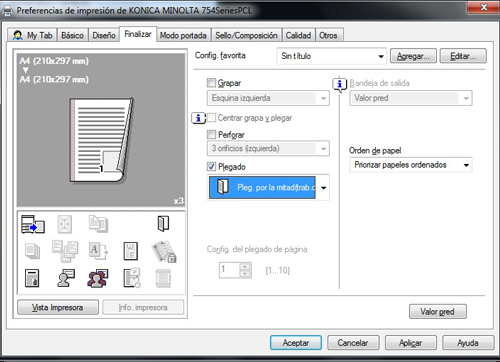Image resolution: width=500 pixels, height=362 pixels.
Task: Click the Editar... button
Action: 463,56
